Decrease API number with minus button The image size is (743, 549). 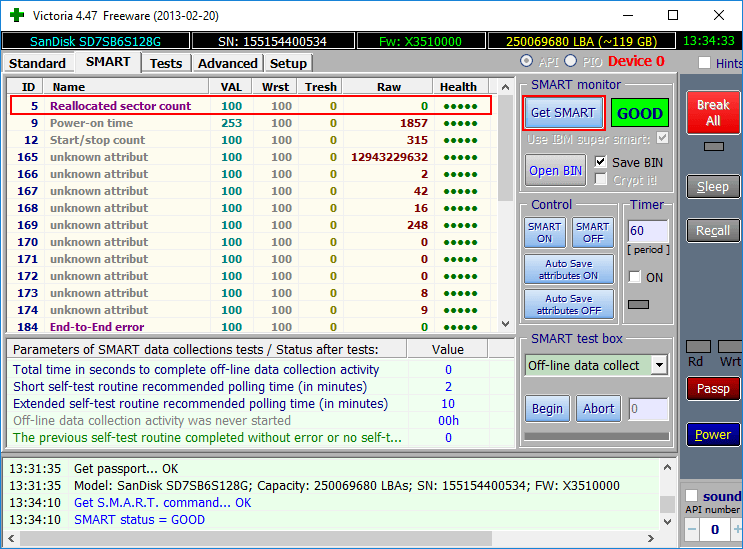tap(692, 530)
